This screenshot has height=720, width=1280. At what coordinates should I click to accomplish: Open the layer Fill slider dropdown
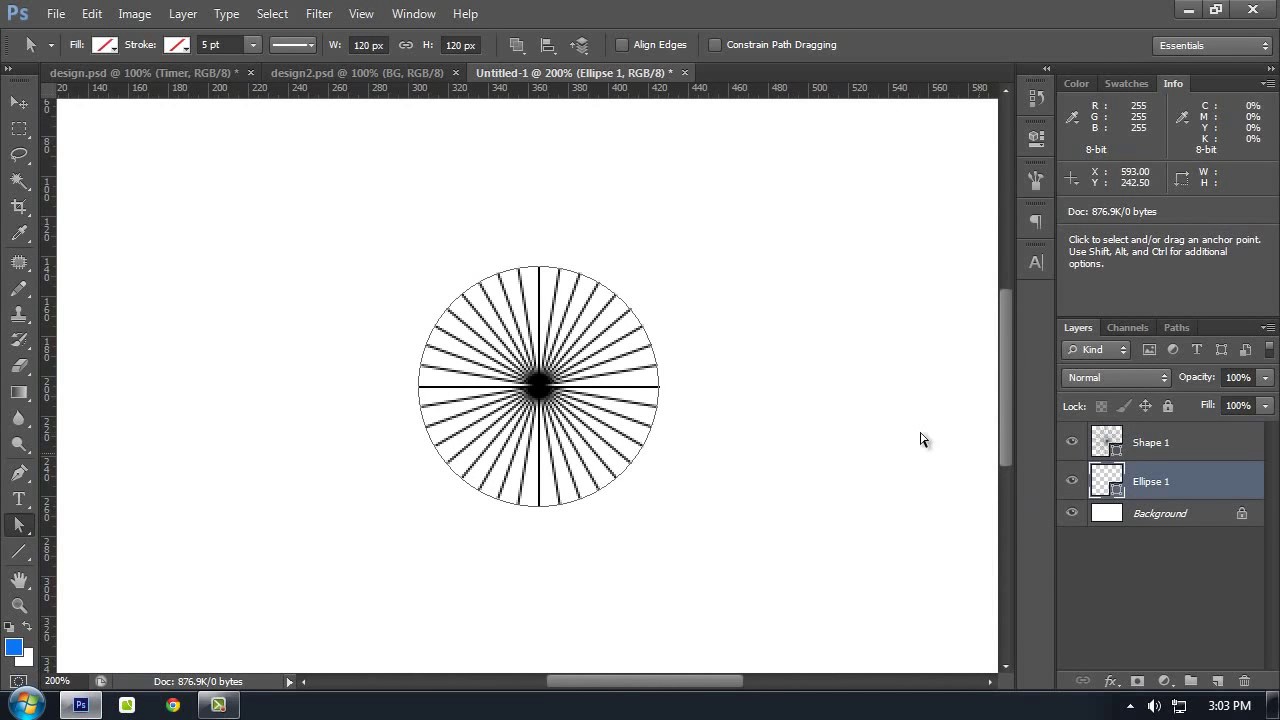pyautogui.click(x=1265, y=406)
